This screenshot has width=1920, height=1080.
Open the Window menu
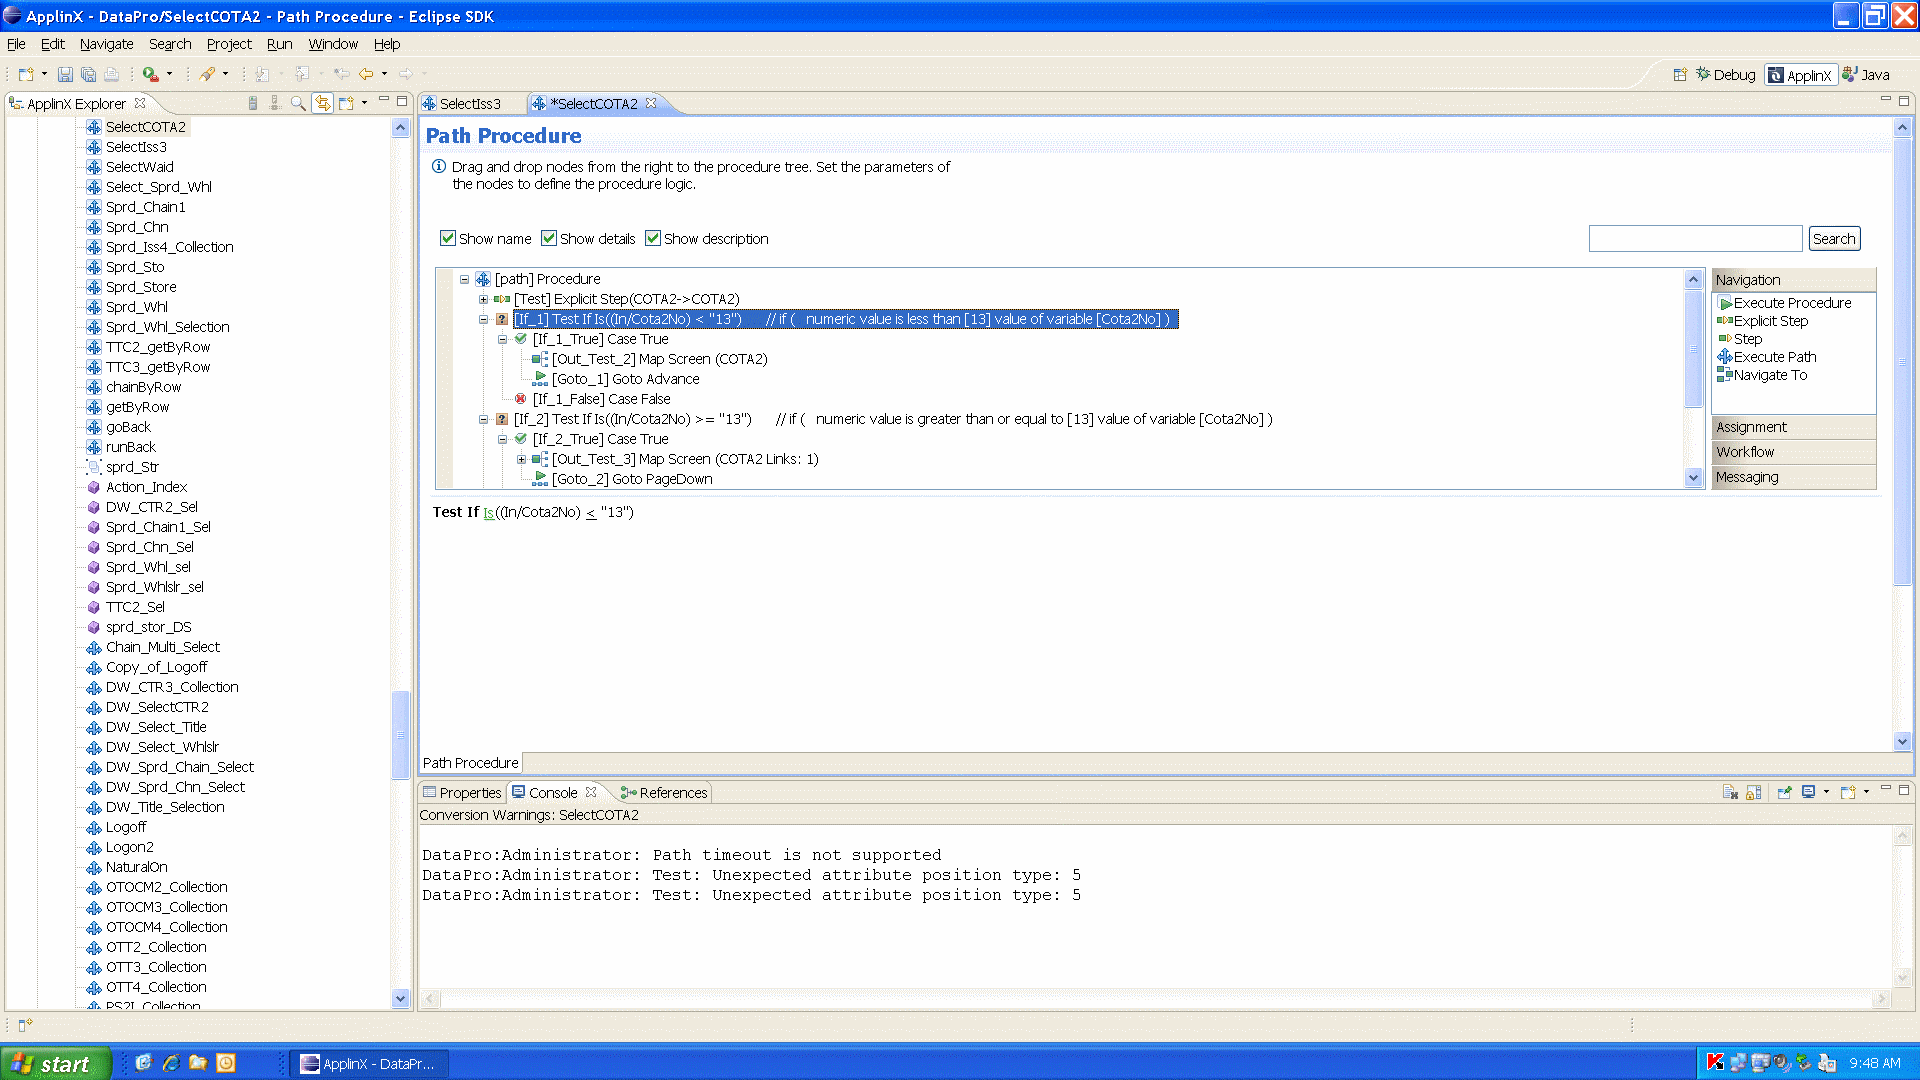tap(333, 44)
